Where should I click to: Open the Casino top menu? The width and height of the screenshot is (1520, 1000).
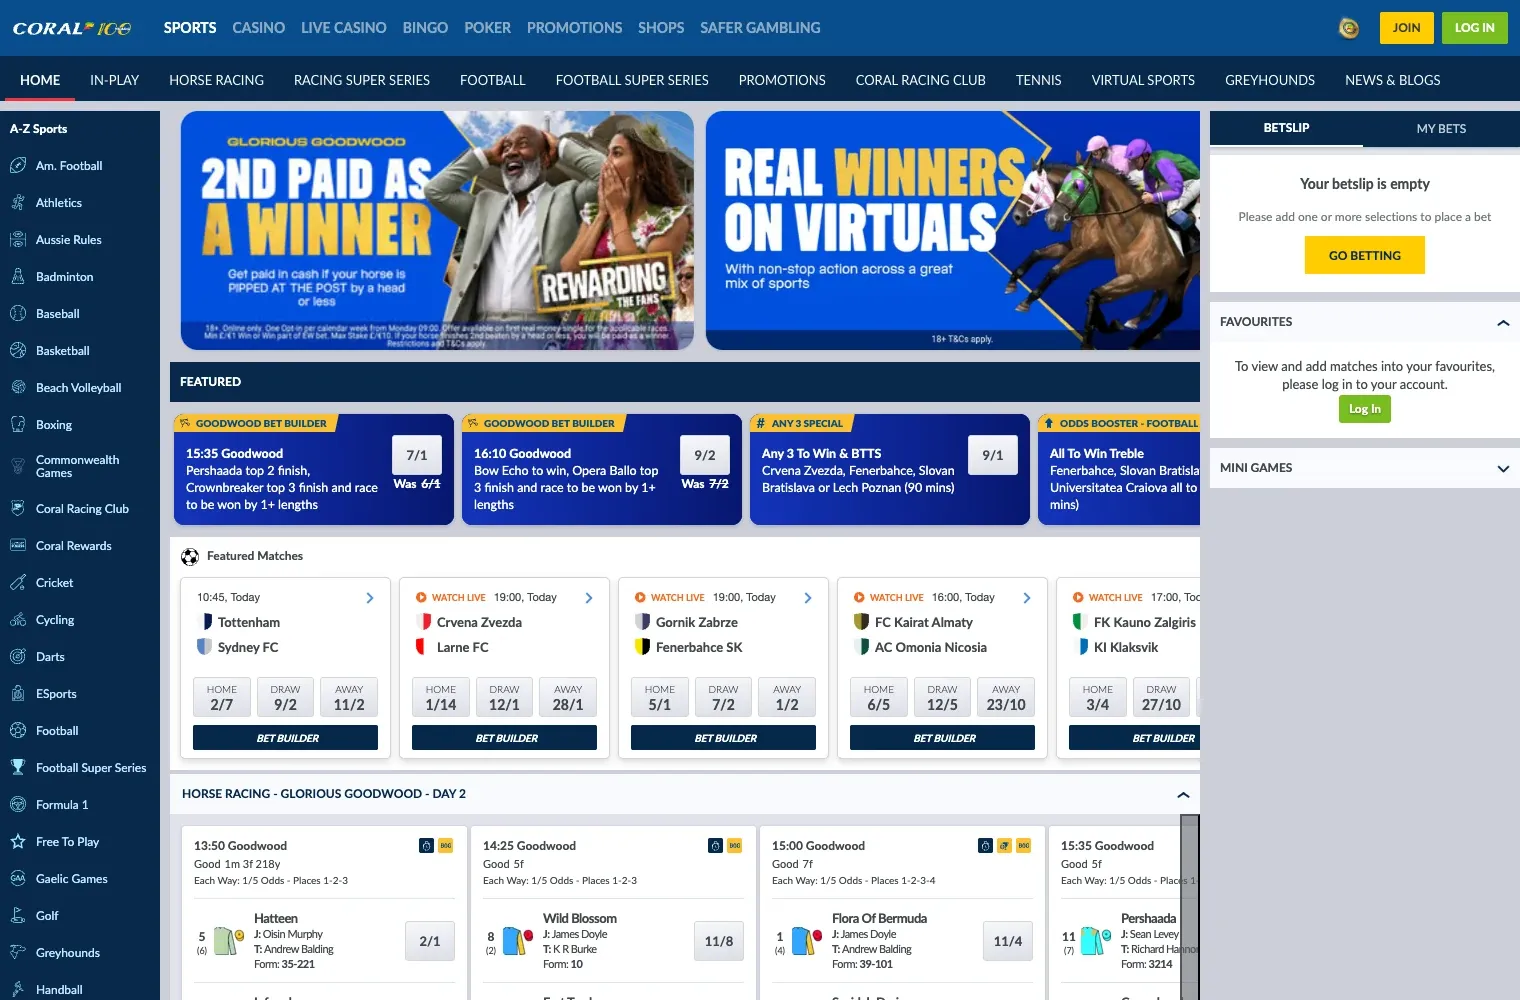pos(258,28)
